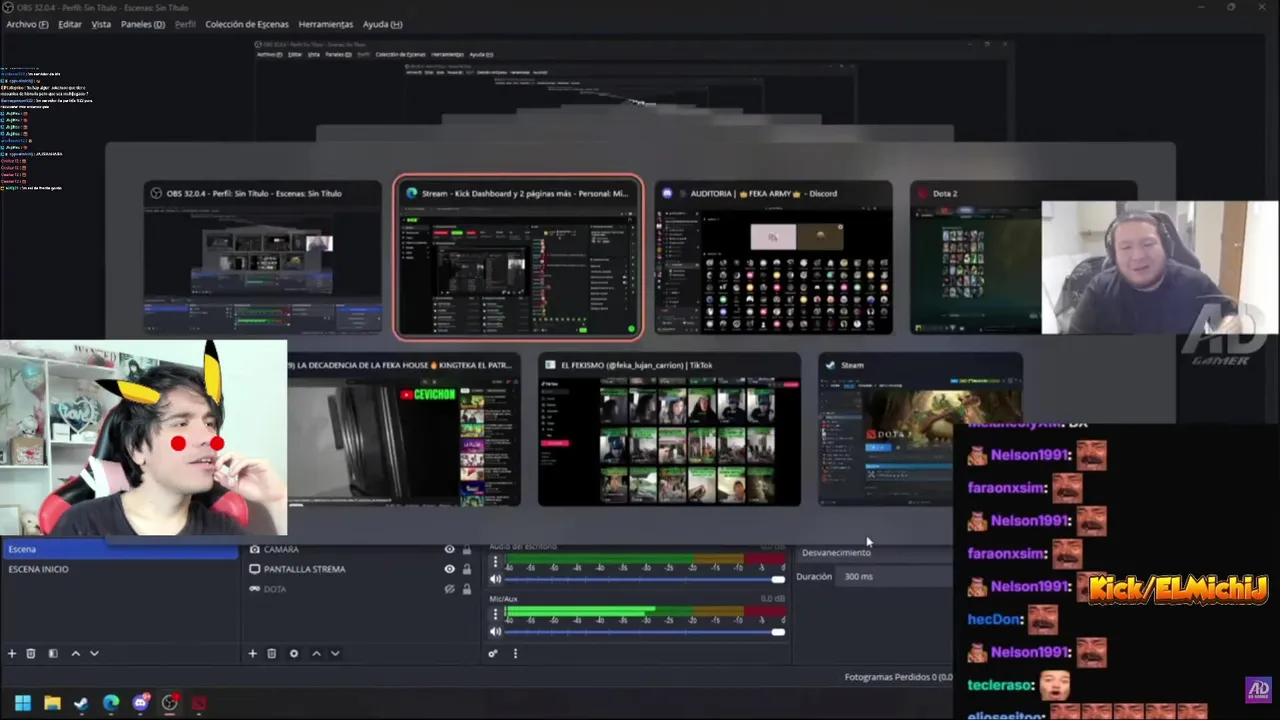Open scene filters icon in Scenes toolbar

tap(53, 653)
